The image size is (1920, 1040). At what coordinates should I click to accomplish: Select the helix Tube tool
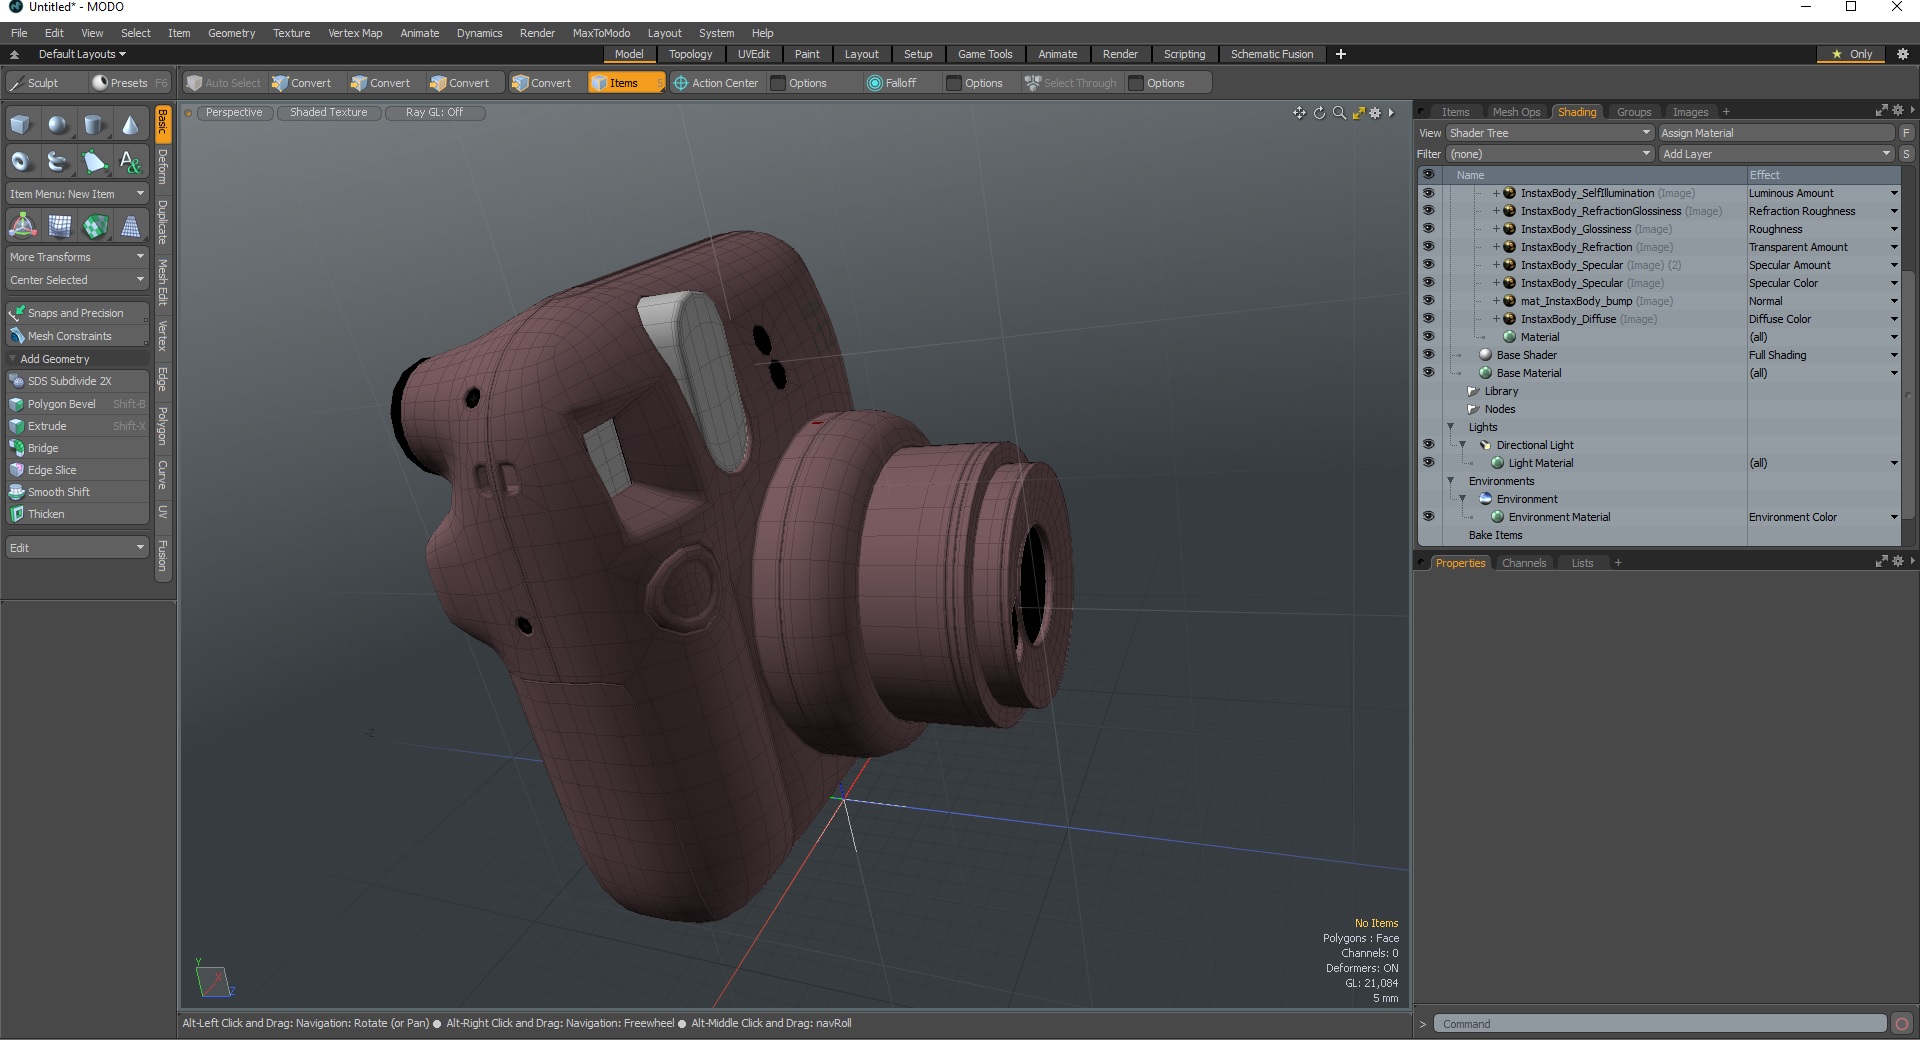[58, 161]
